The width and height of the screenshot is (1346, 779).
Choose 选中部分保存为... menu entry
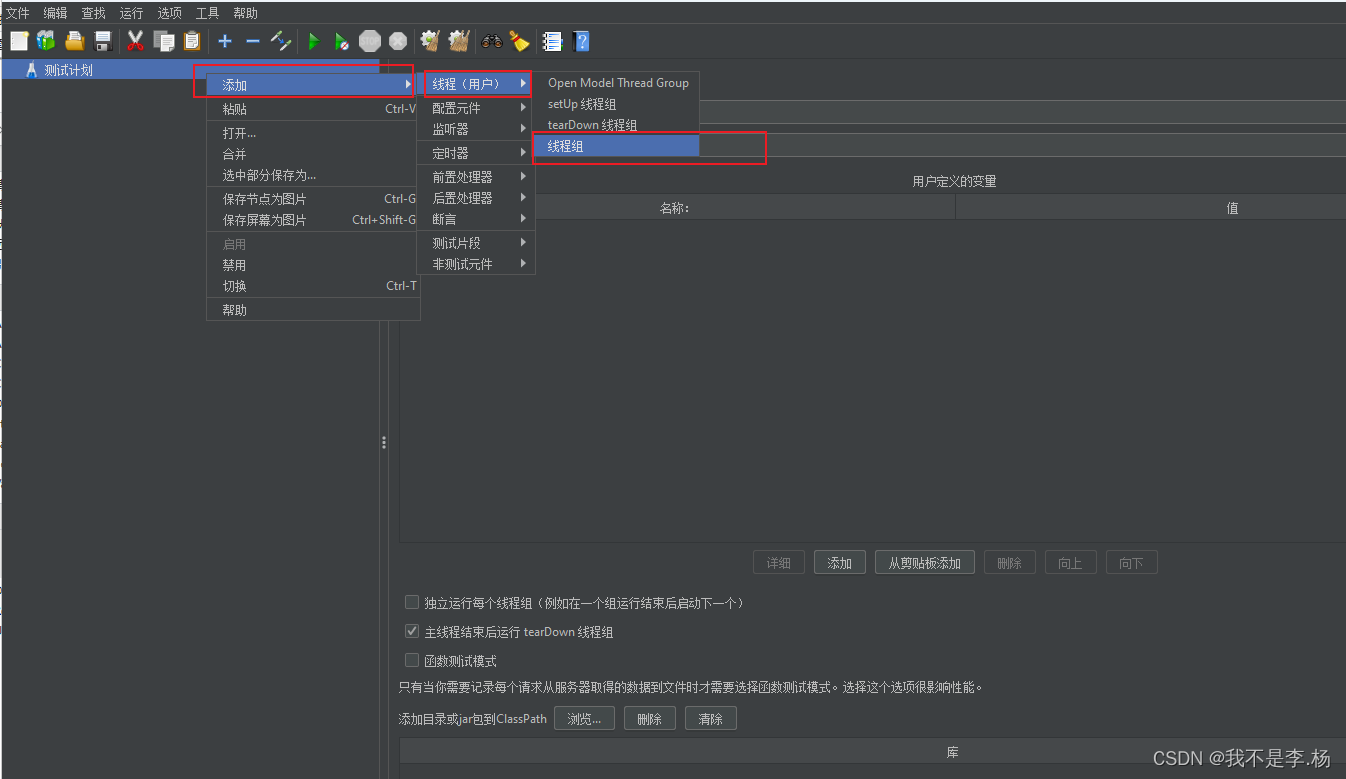pyautogui.click(x=313, y=175)
